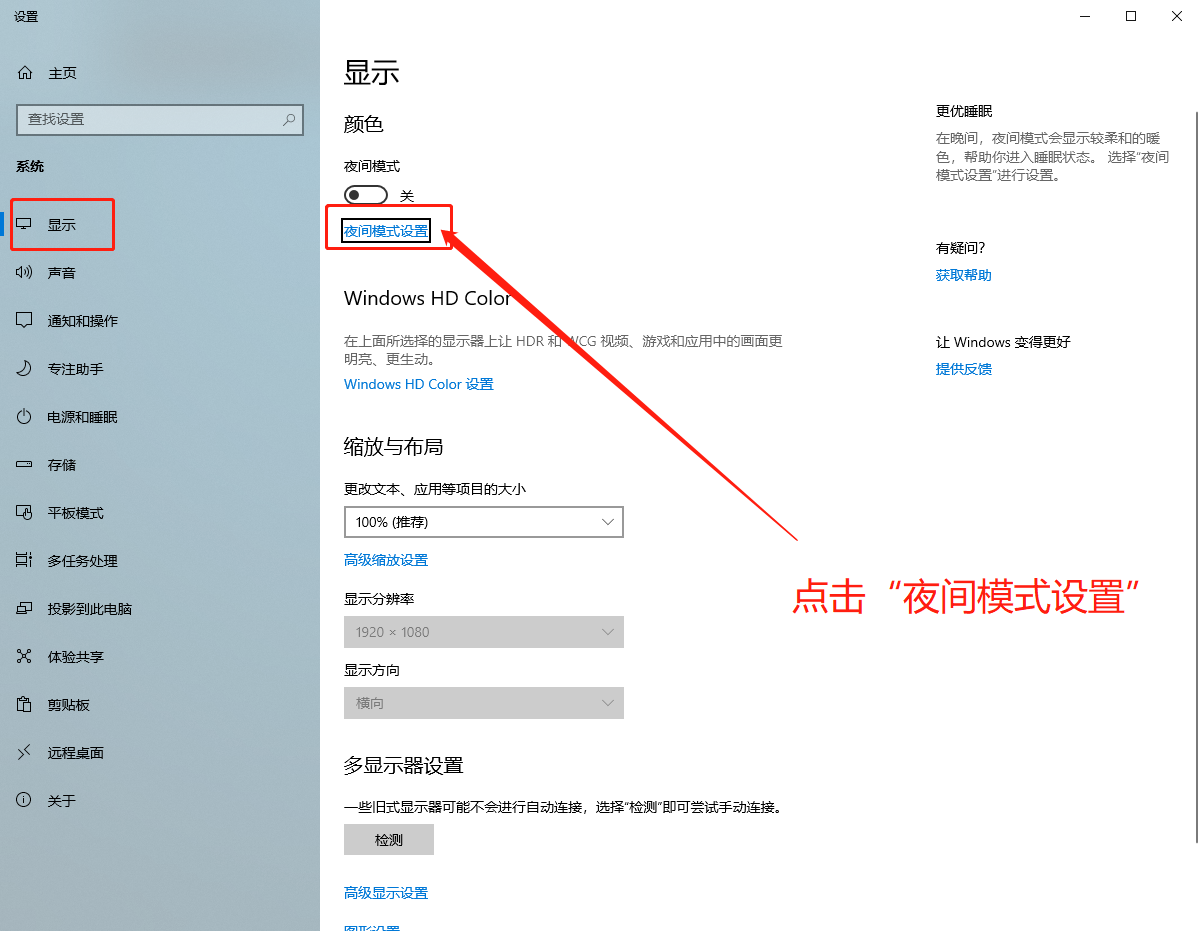Click the 平板模式 tablet icon

(x=25, y=513)
